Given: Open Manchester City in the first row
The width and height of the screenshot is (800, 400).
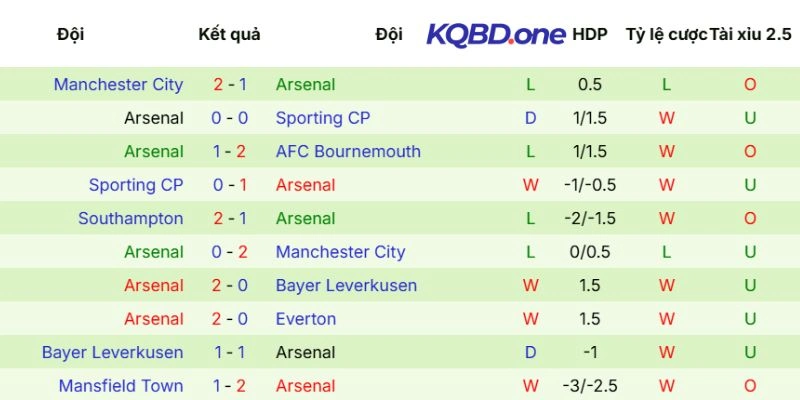Looking at the screenshot, I should [x=119, y=85].
